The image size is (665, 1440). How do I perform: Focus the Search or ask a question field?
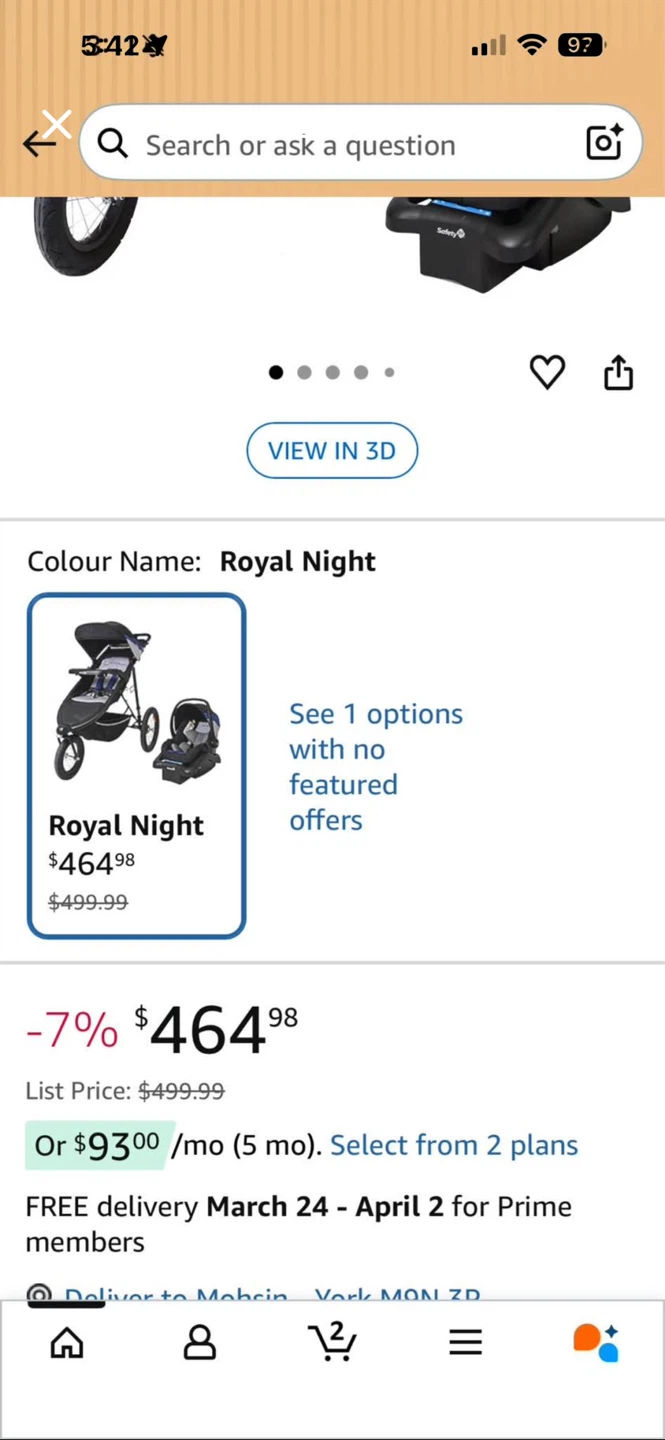(360, 145)
